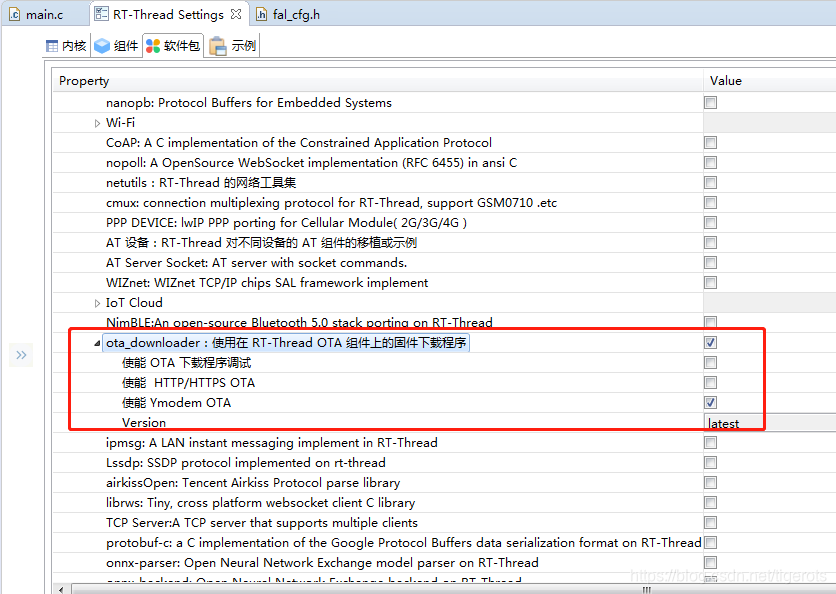
Task: Enable the CoAP package checkbox
Action: coord(710,142)
